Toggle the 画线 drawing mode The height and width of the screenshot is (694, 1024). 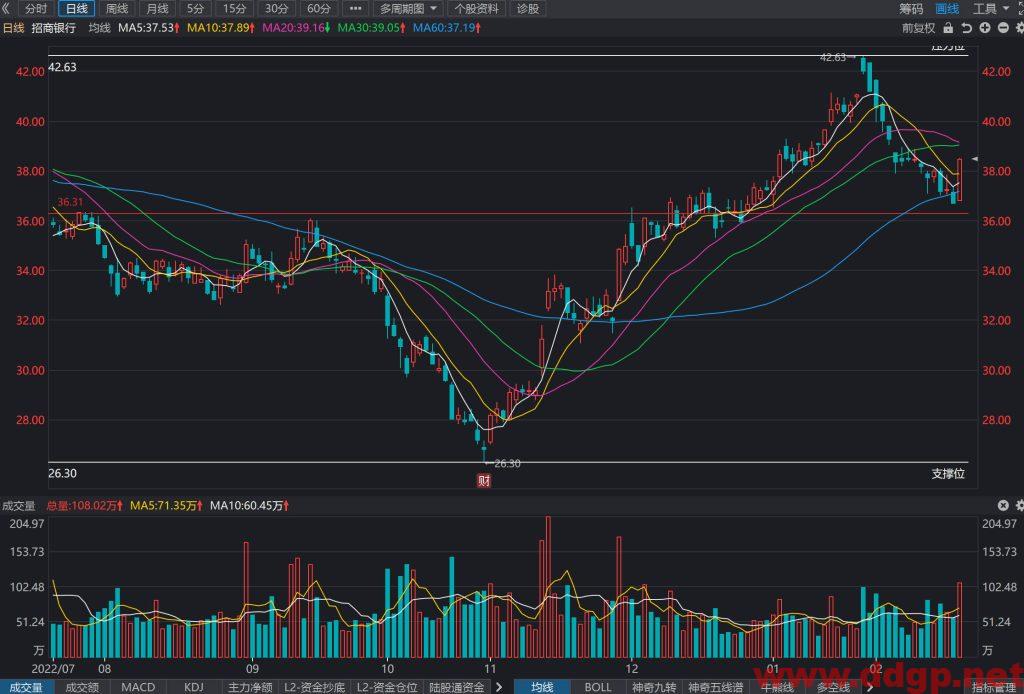[947, 8]
